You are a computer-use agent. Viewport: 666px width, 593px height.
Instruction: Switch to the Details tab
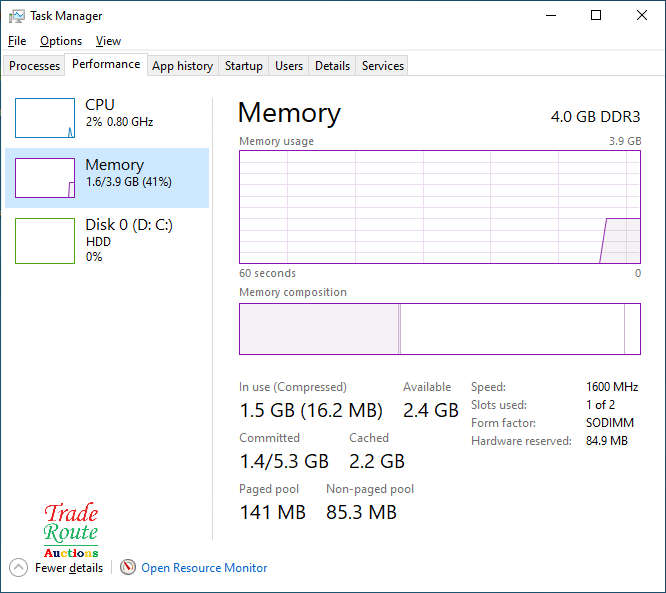(332, 66)
